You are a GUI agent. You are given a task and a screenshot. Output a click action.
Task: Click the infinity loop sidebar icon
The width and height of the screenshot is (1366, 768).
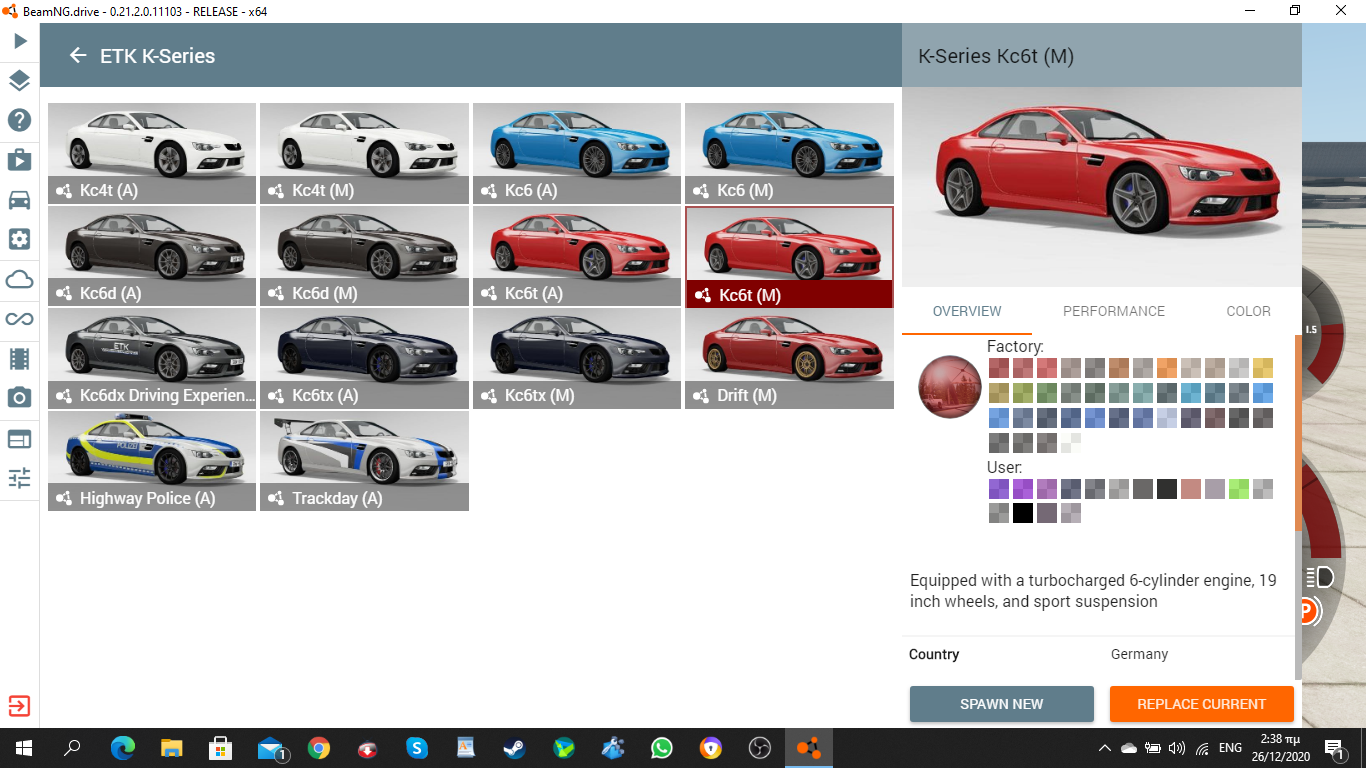pos(20,319)
